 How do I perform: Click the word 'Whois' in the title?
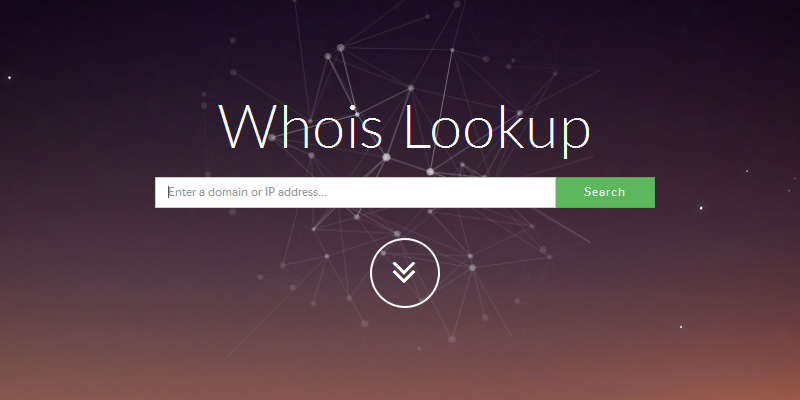pyautogui.click(x=301, y=126)
